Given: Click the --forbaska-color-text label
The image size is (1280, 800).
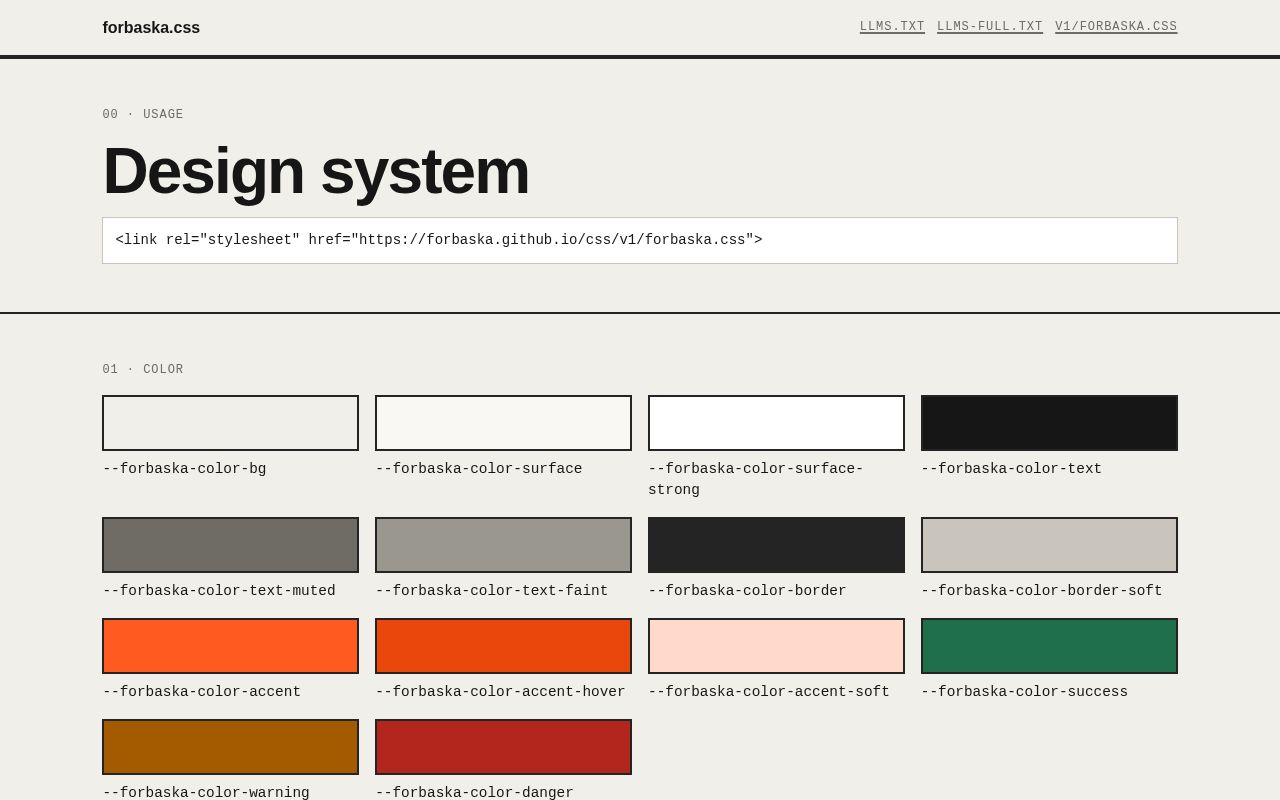Looking at the screenshot, I should 1011,469.
